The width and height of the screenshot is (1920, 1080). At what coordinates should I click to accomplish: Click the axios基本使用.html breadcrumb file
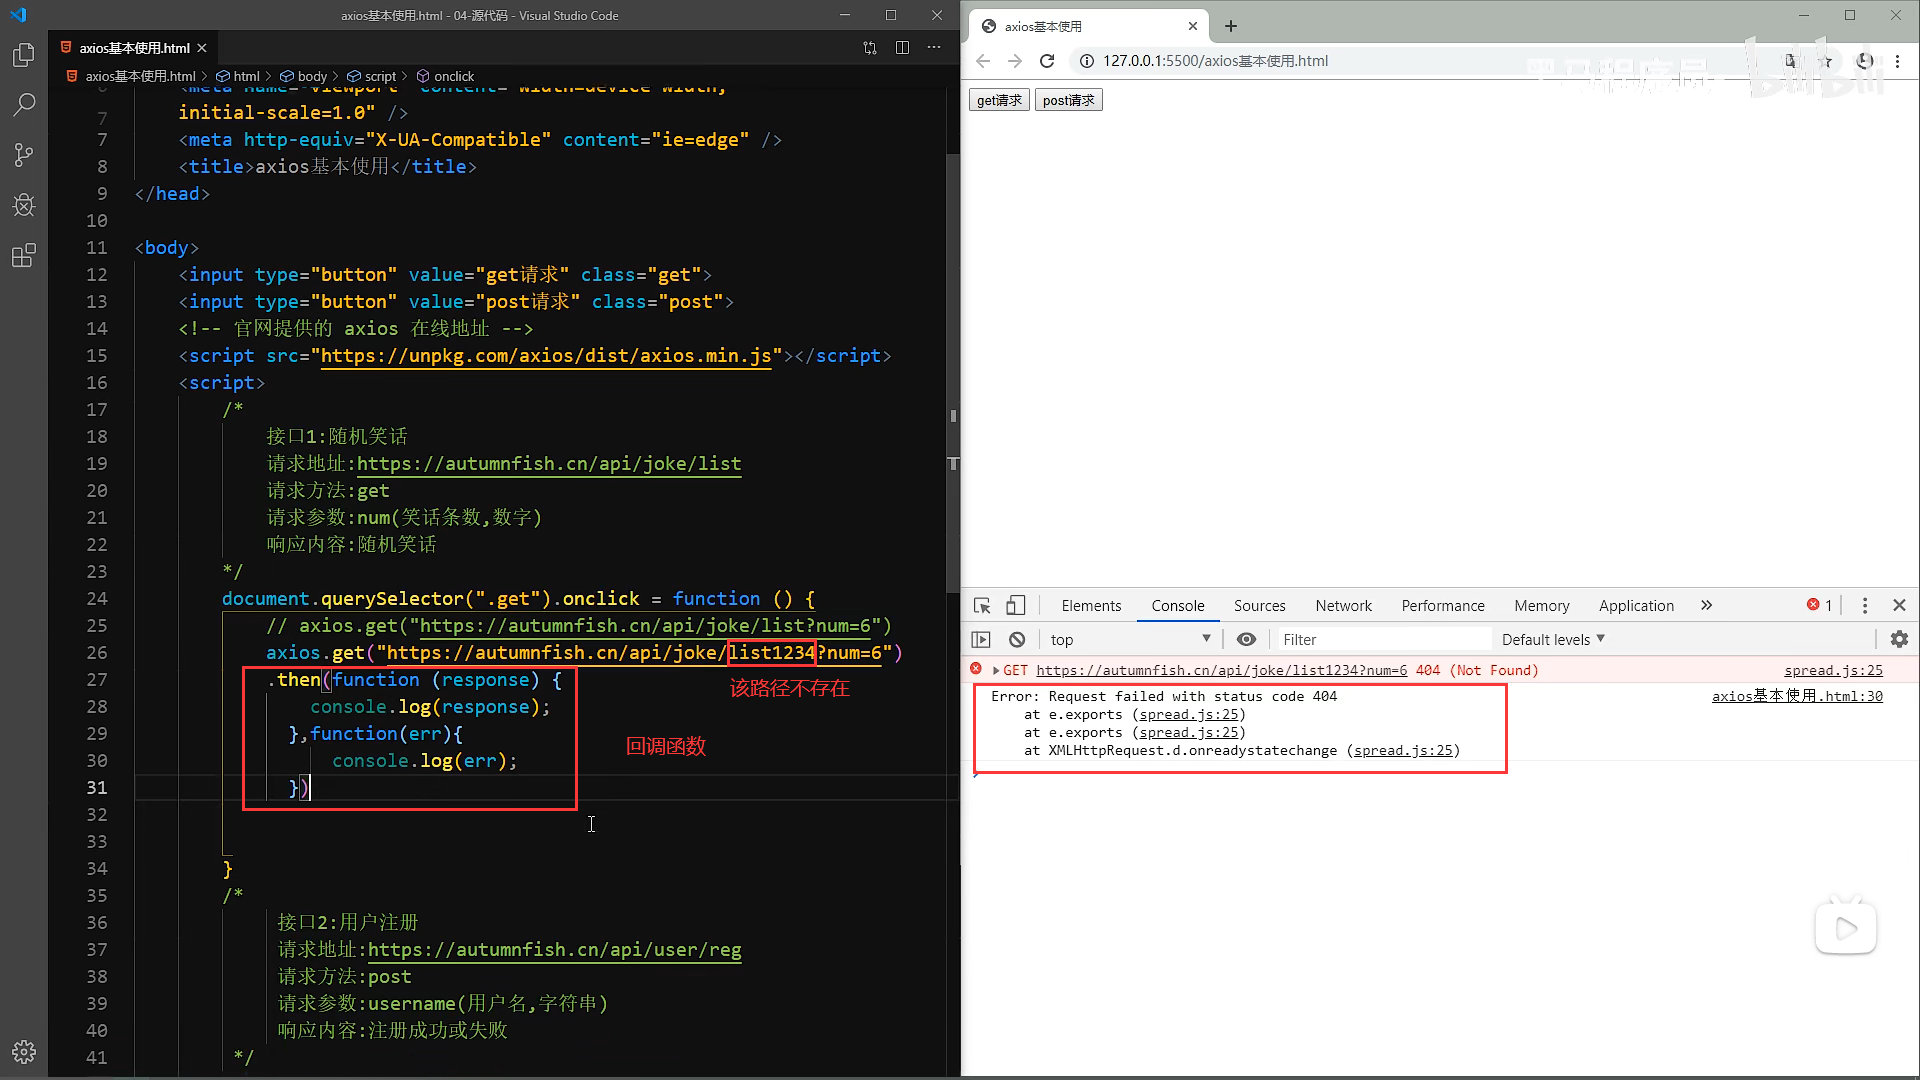tap(131, 76)
